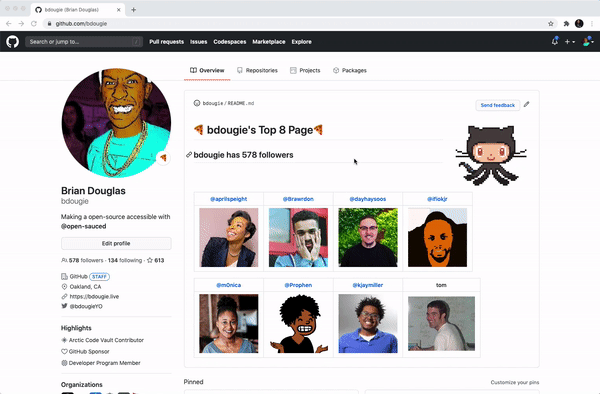Viewport: 600px width, 394px height.
Task: Bookmark the page with the star icon
Action: pyautogui.click(x=551, y=24)
